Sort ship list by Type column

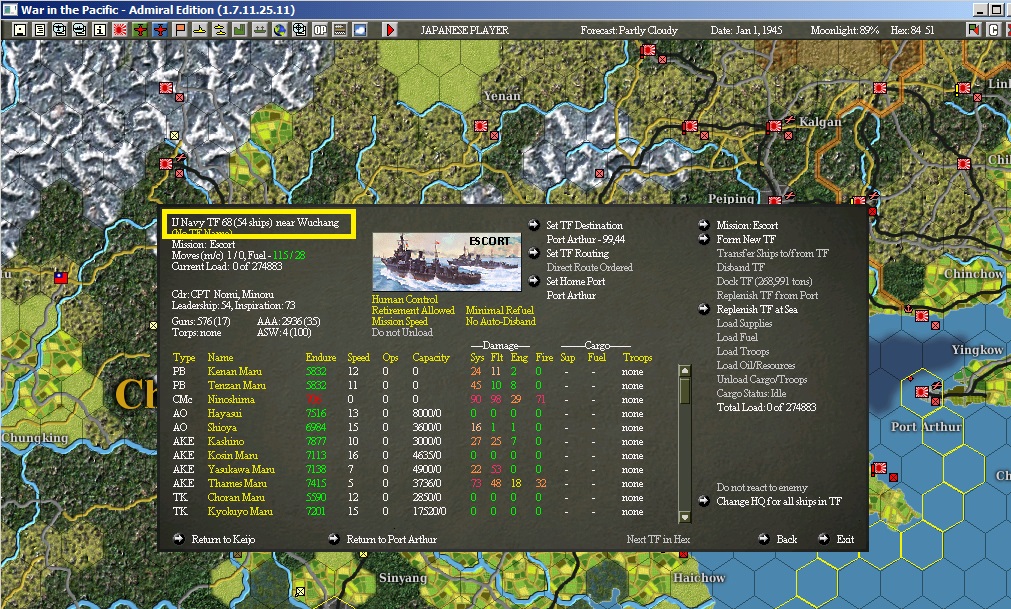pyautogui.click(x=184, y=357)
